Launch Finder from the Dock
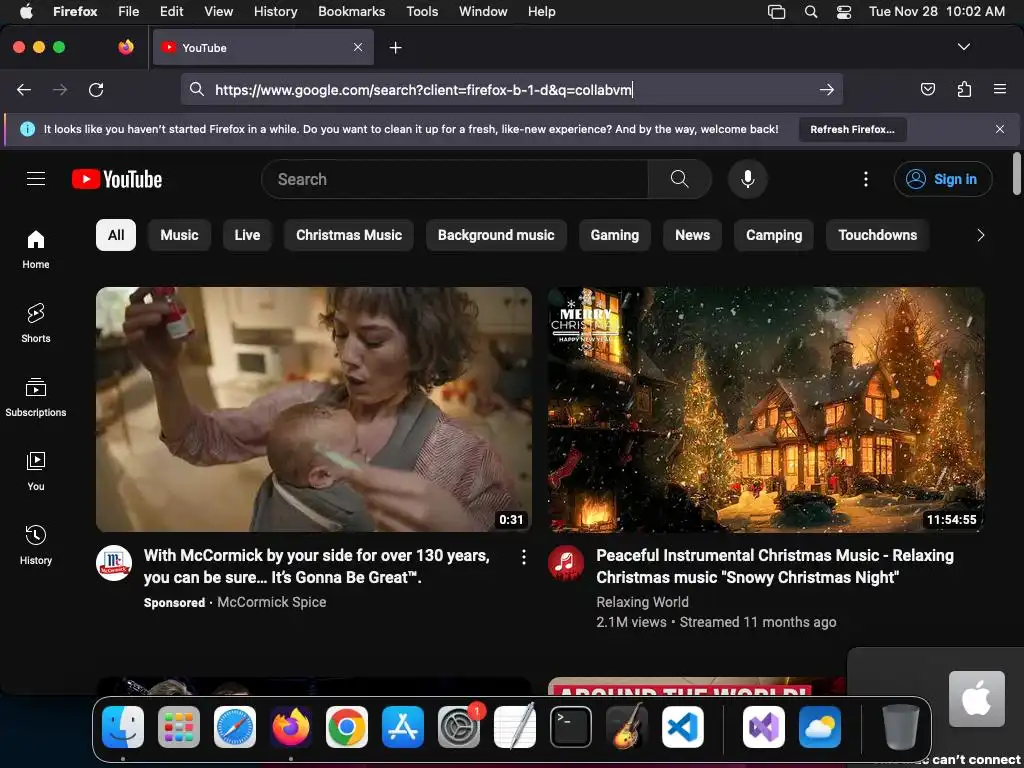Viewport: 1024px width, 768px height. (x=123, y=727)
